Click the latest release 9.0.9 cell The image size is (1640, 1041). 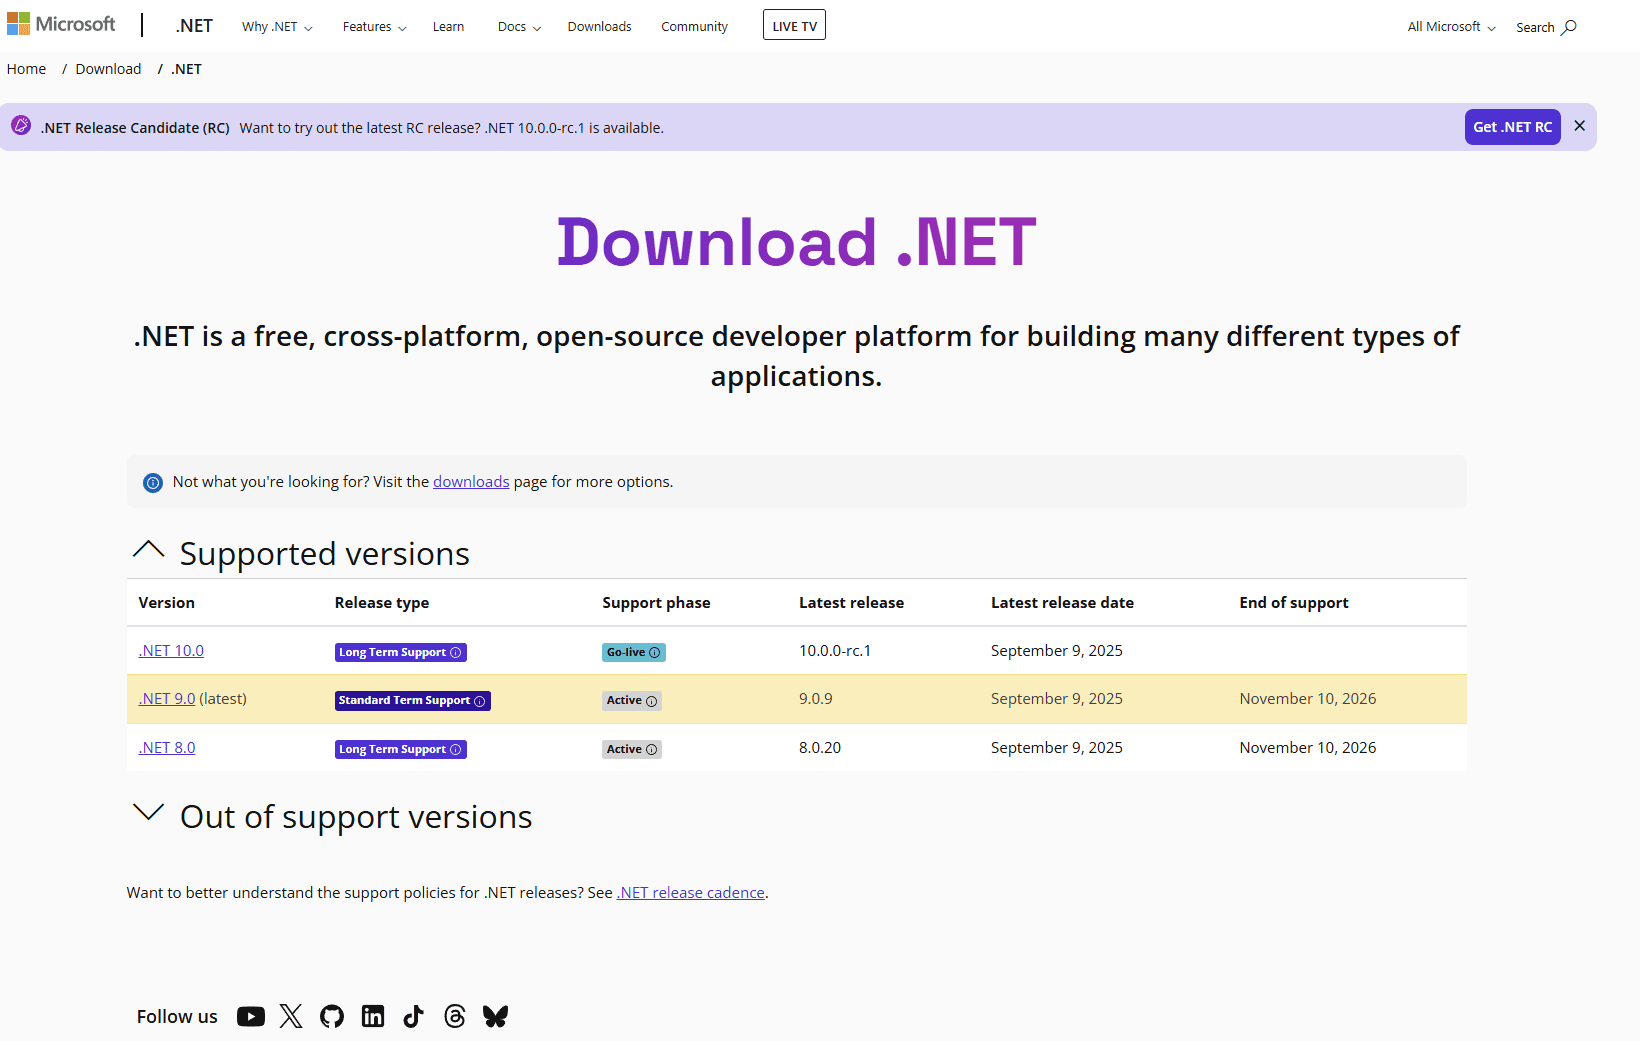coord(816,699)
